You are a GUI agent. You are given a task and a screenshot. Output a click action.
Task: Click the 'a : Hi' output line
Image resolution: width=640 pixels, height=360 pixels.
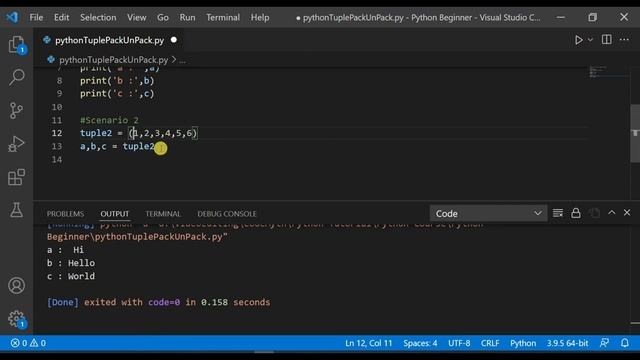coord(65,250)
